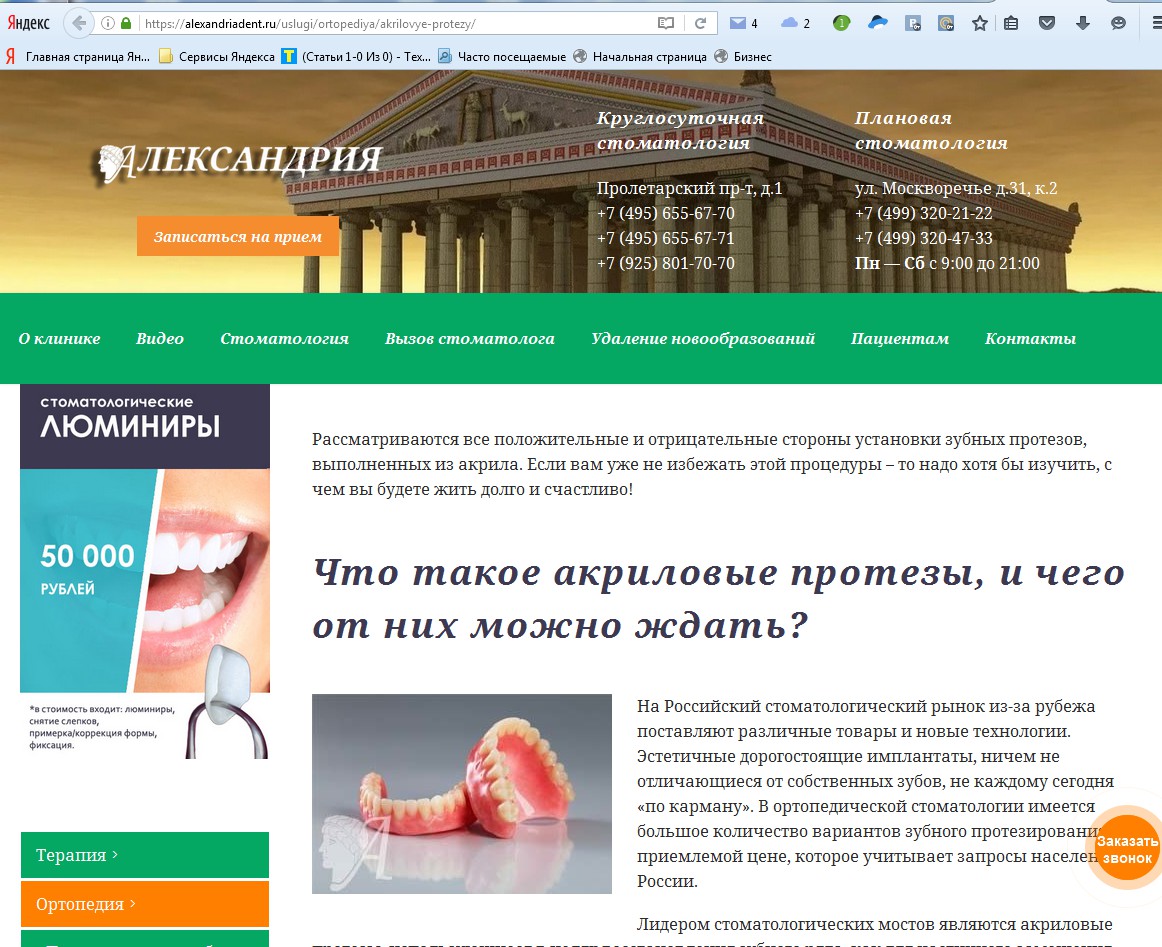
Task: Click the Люминиры 50 000 рублей banner
Action: tap(145, 571)
